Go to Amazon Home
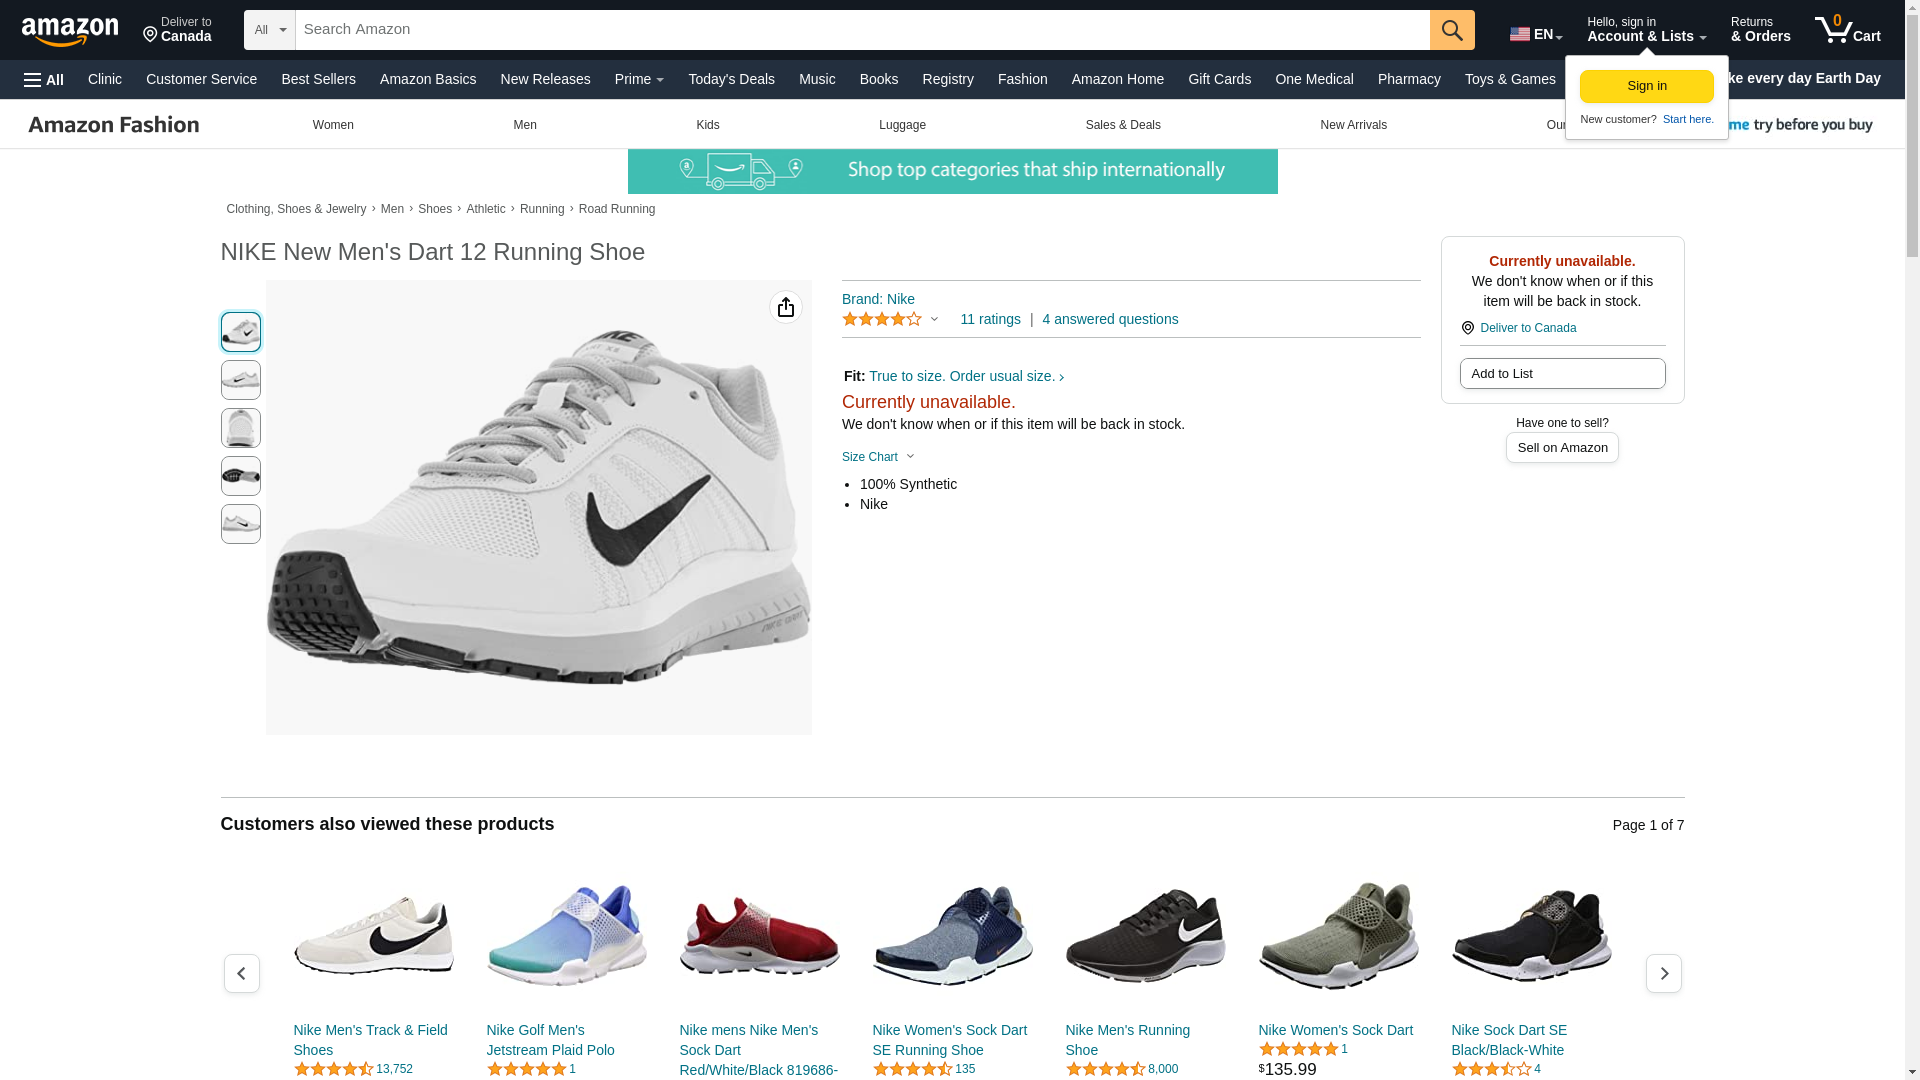1920x1080 pixels. [x=1118, y=79]
